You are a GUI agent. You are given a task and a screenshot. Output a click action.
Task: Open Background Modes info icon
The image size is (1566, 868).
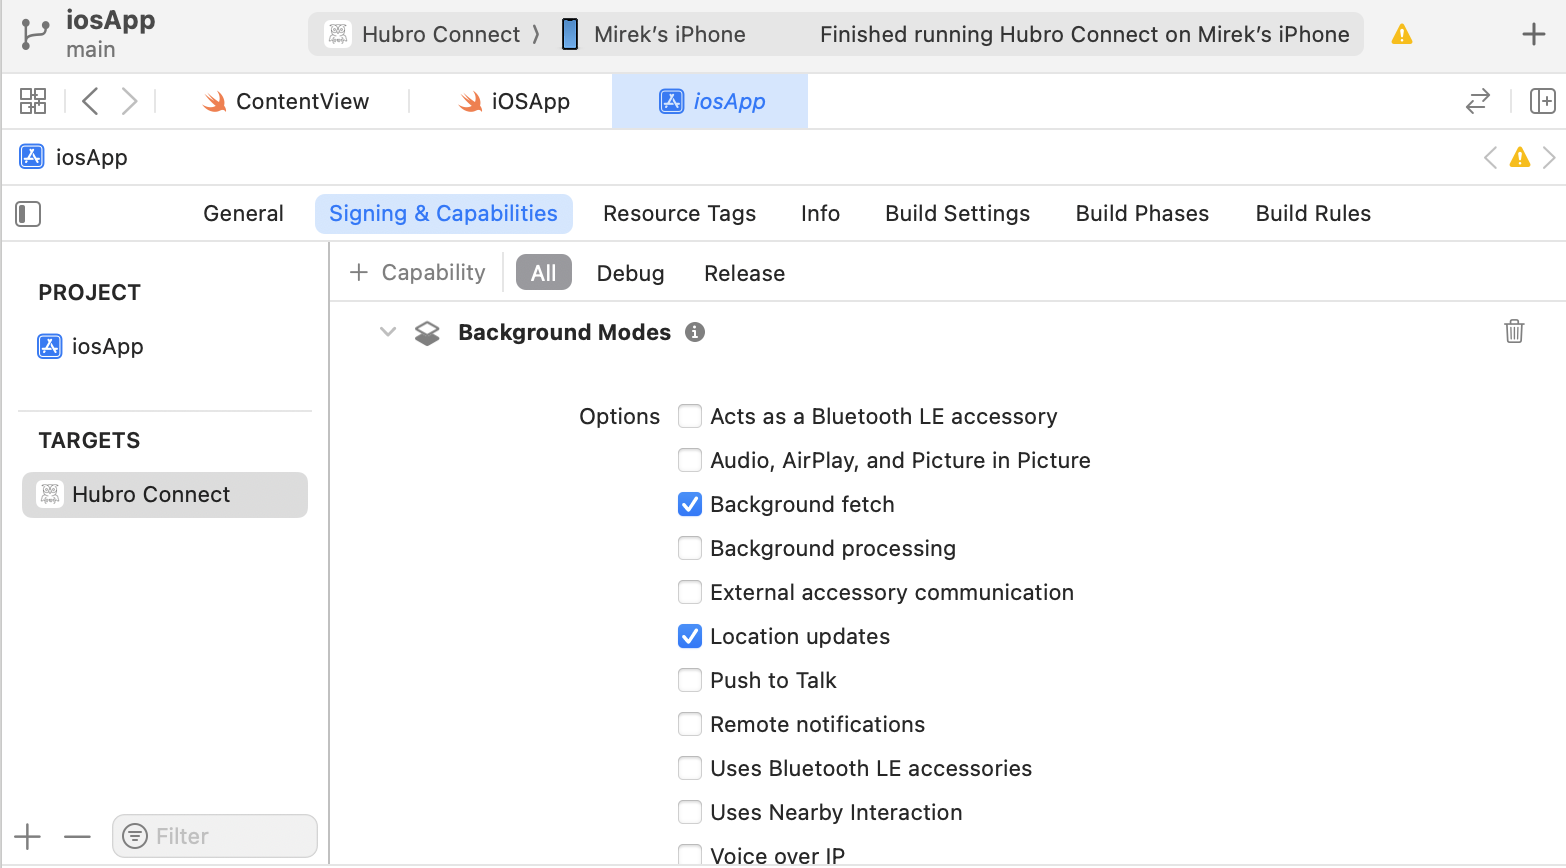[x=695, y=332]
